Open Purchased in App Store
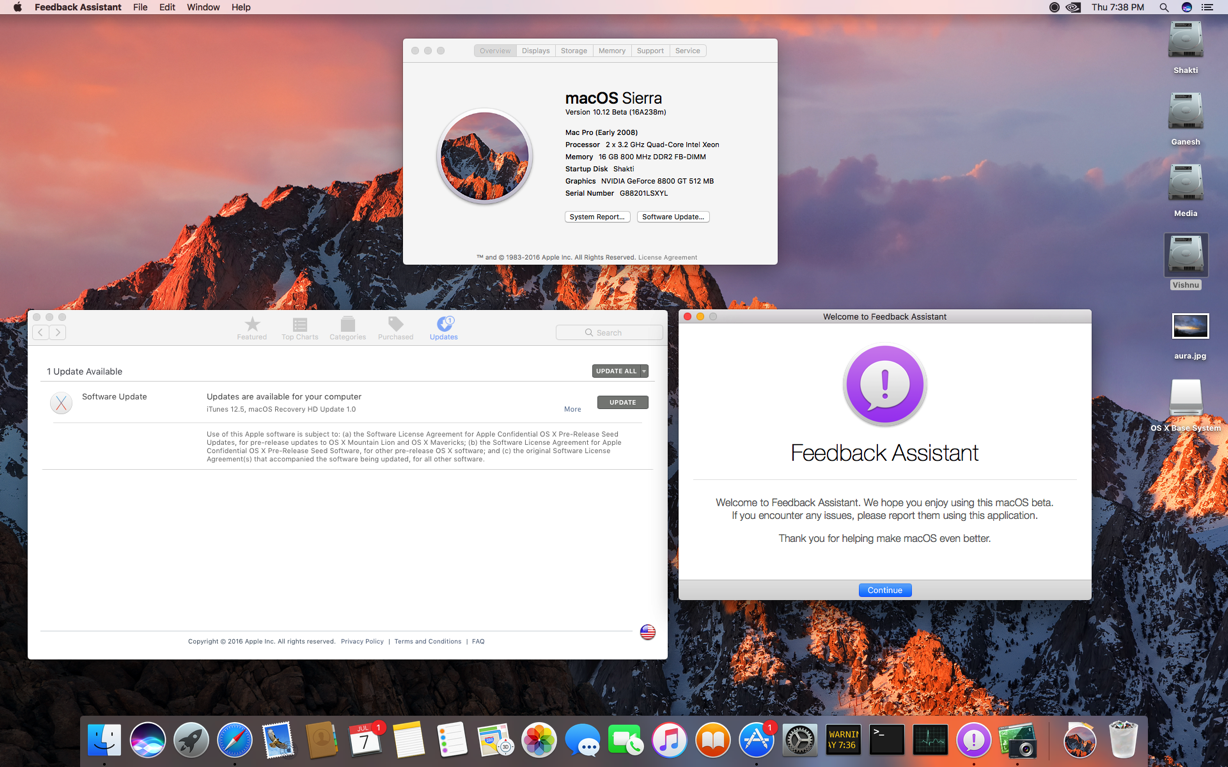The image size is (1228, 767). 396,328
